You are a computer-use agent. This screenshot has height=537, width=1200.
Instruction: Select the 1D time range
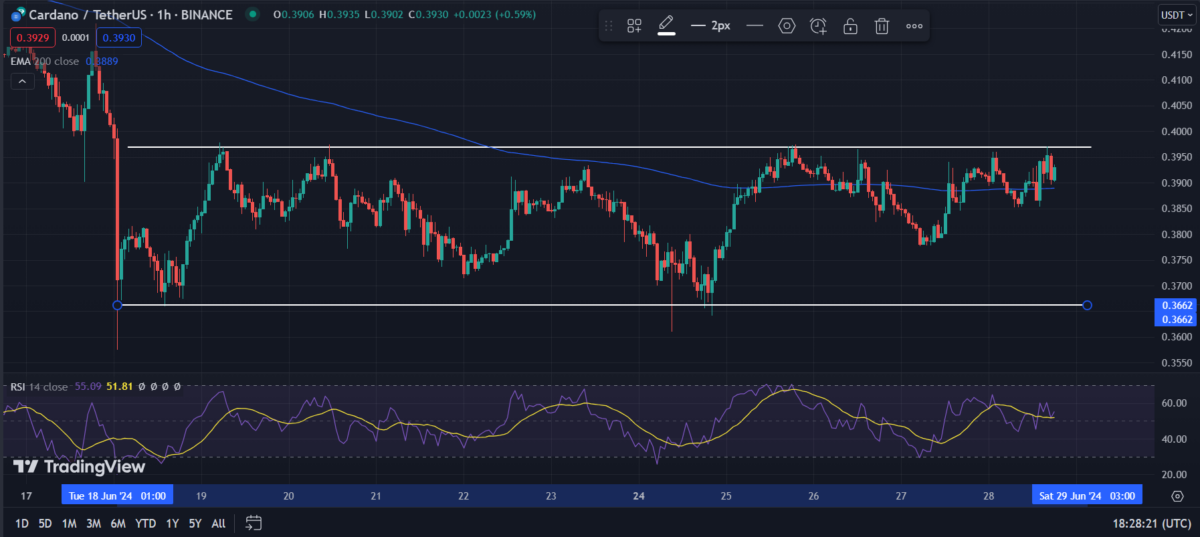[20, 523]
